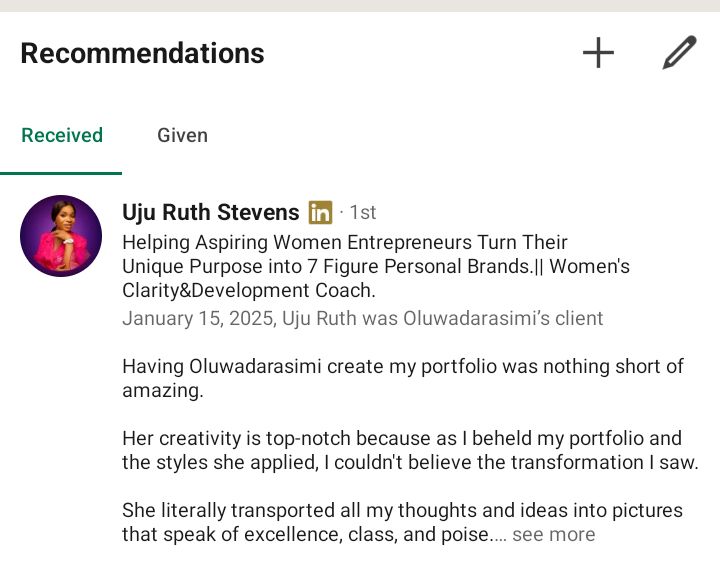
Task: Click the January 15, 2025 client relationship line
Action: click(362, 318)
